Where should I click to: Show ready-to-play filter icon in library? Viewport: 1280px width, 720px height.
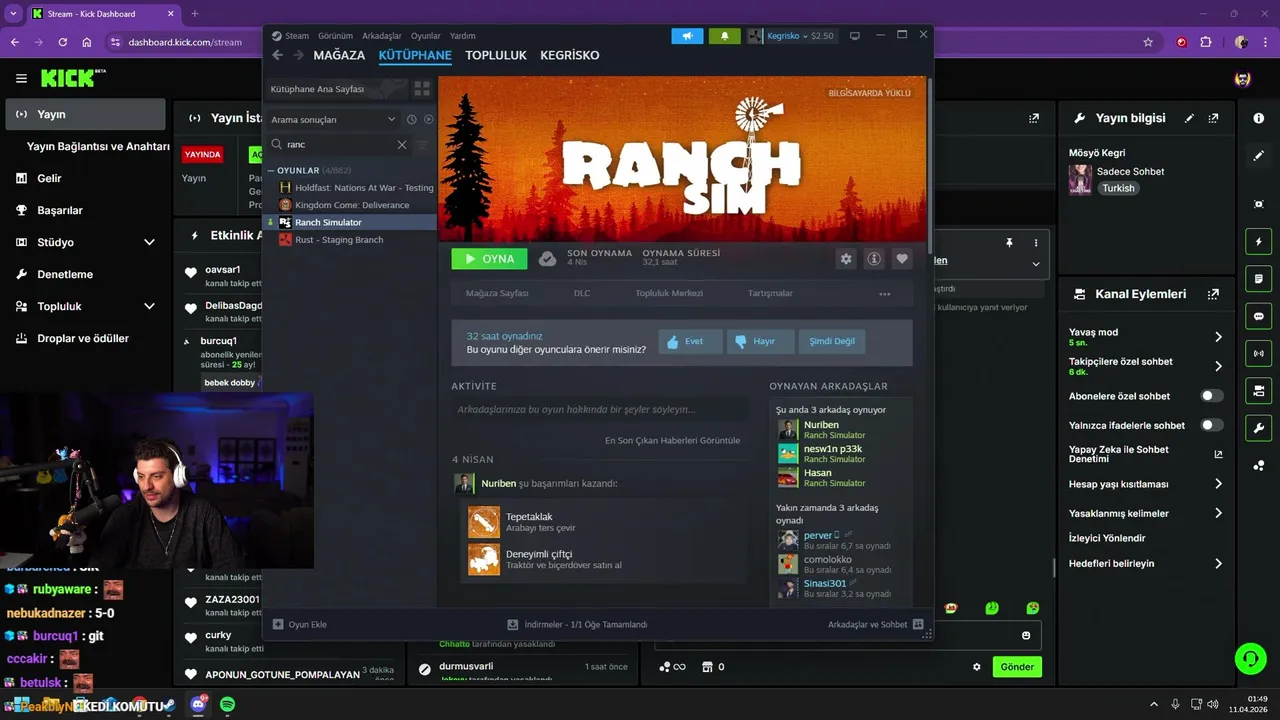click(x=428, y=119)
